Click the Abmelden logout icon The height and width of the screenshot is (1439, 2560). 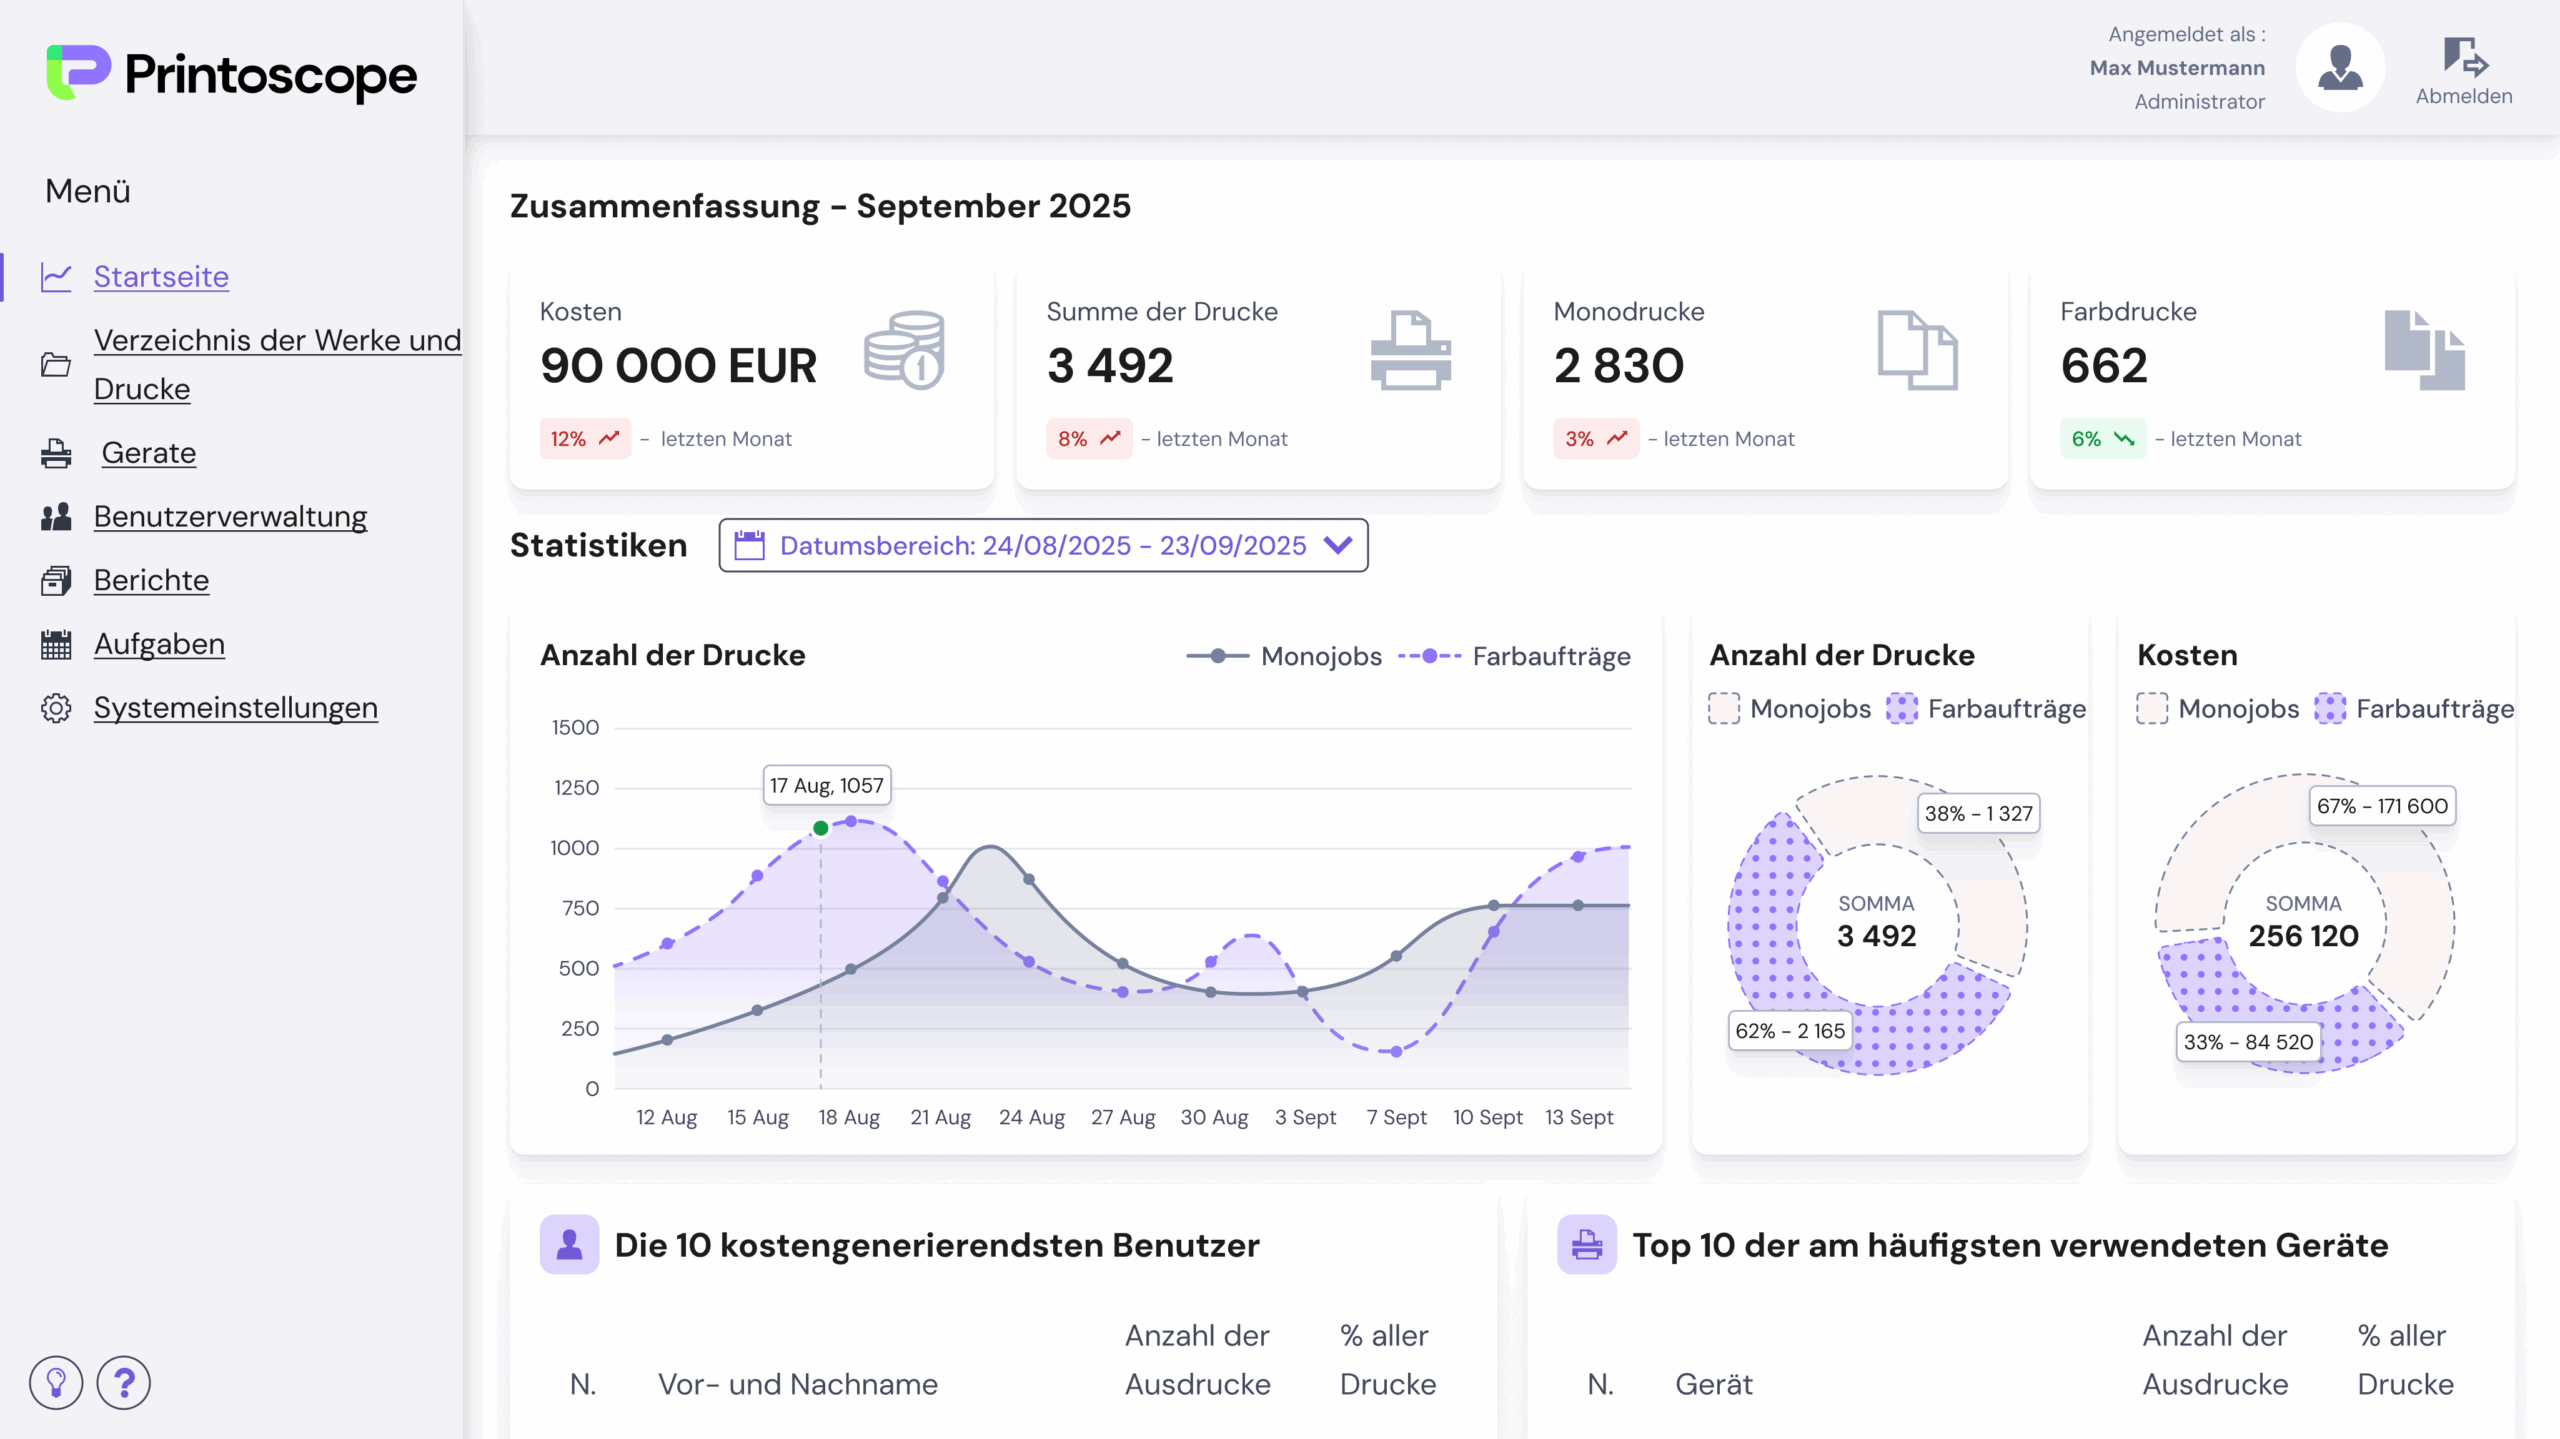click(2465, 58)
